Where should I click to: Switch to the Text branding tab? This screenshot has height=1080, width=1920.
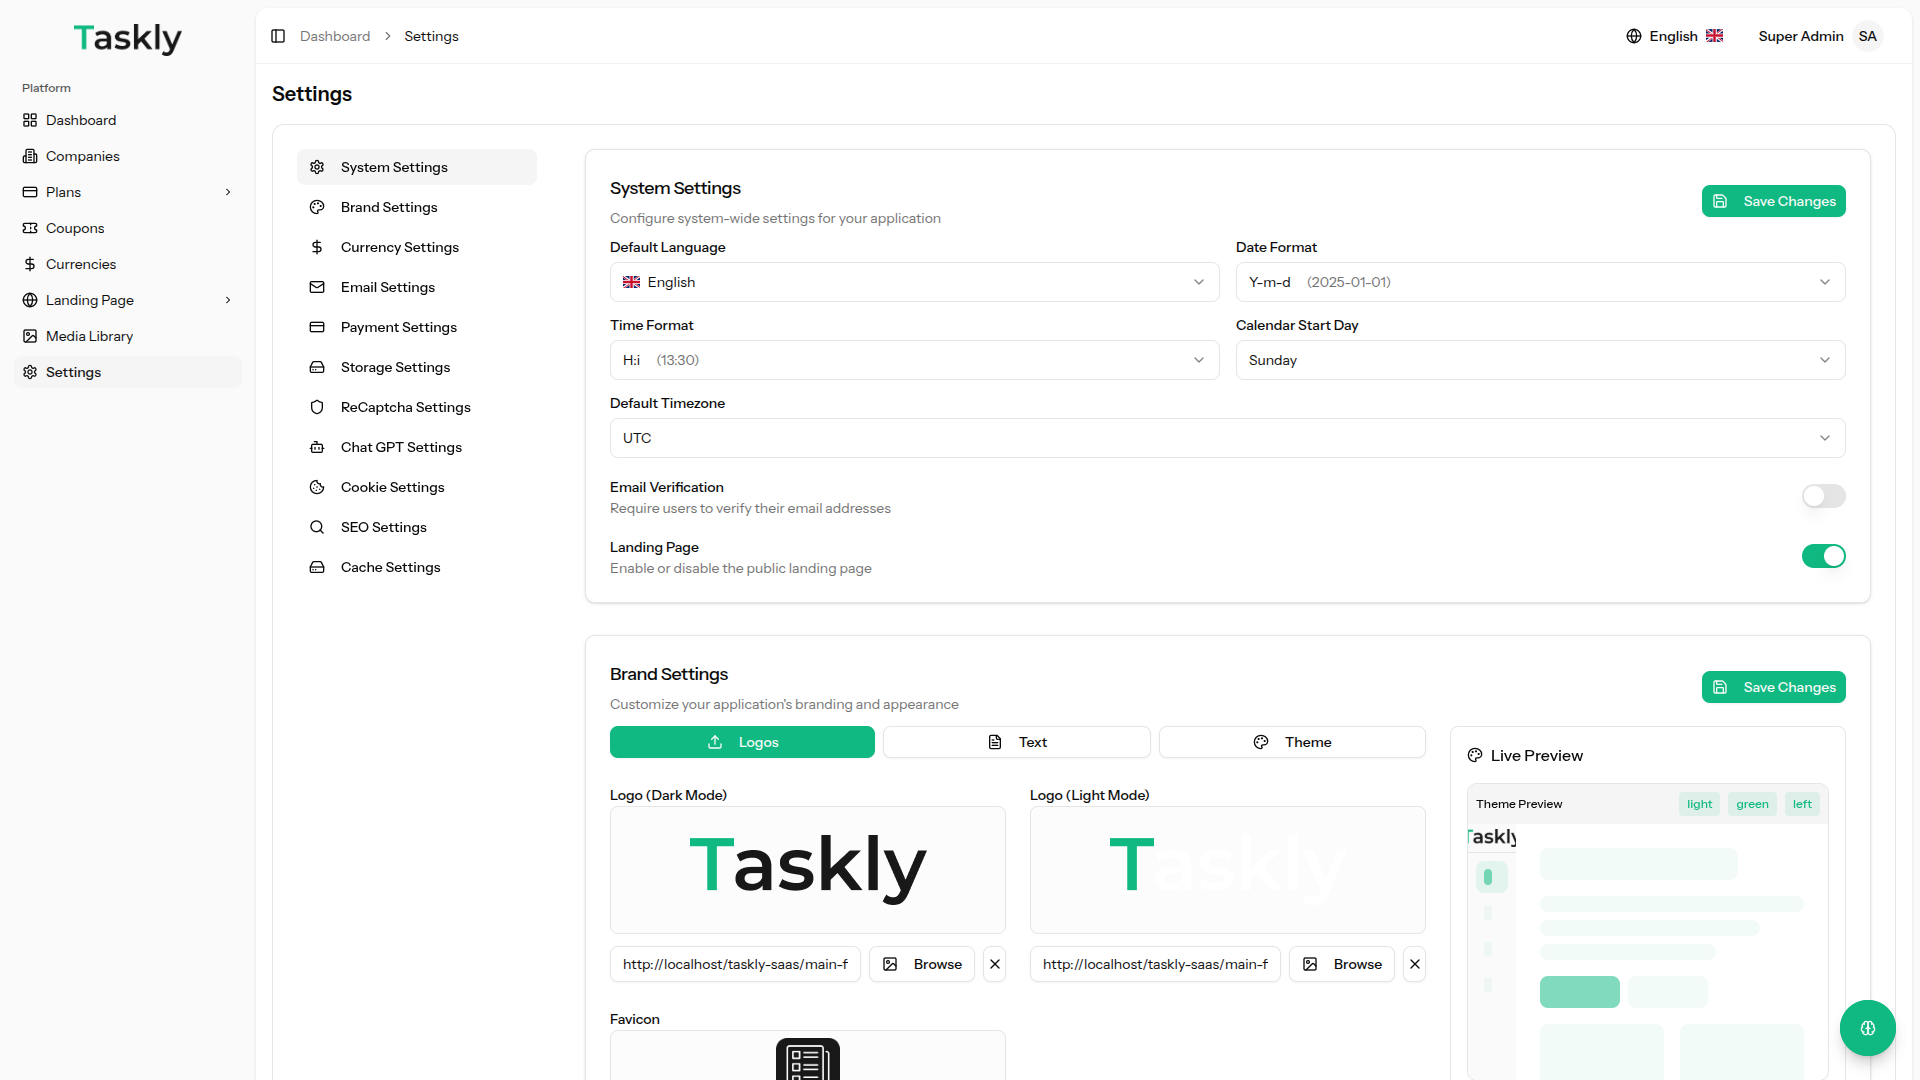pyautogui.click(x=1016, y=742)
